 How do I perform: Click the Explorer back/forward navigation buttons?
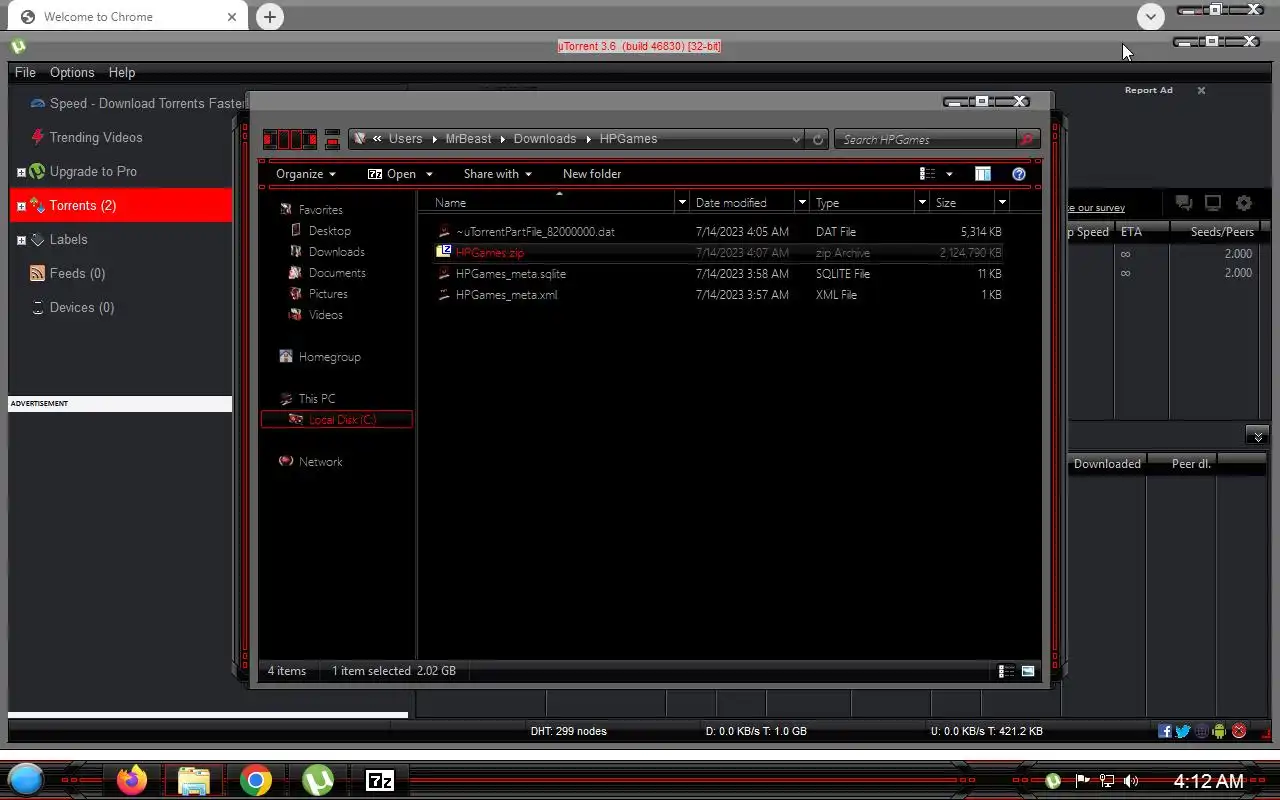tap(290, 139)
